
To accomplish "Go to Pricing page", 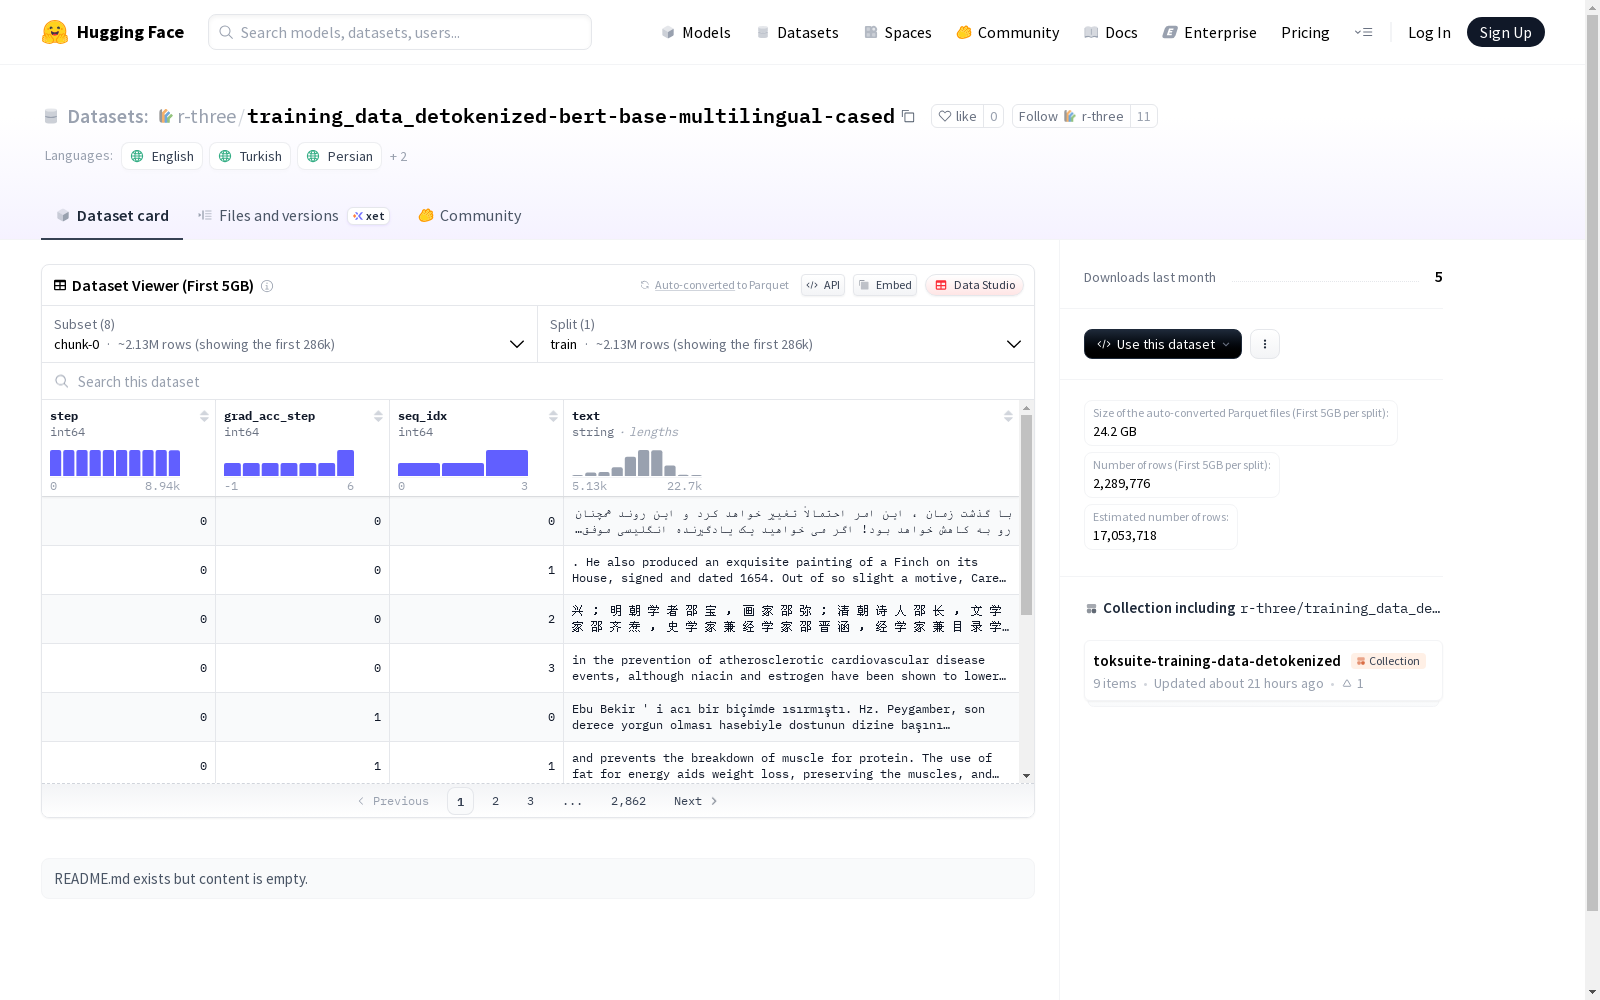I will (1305, 32).
